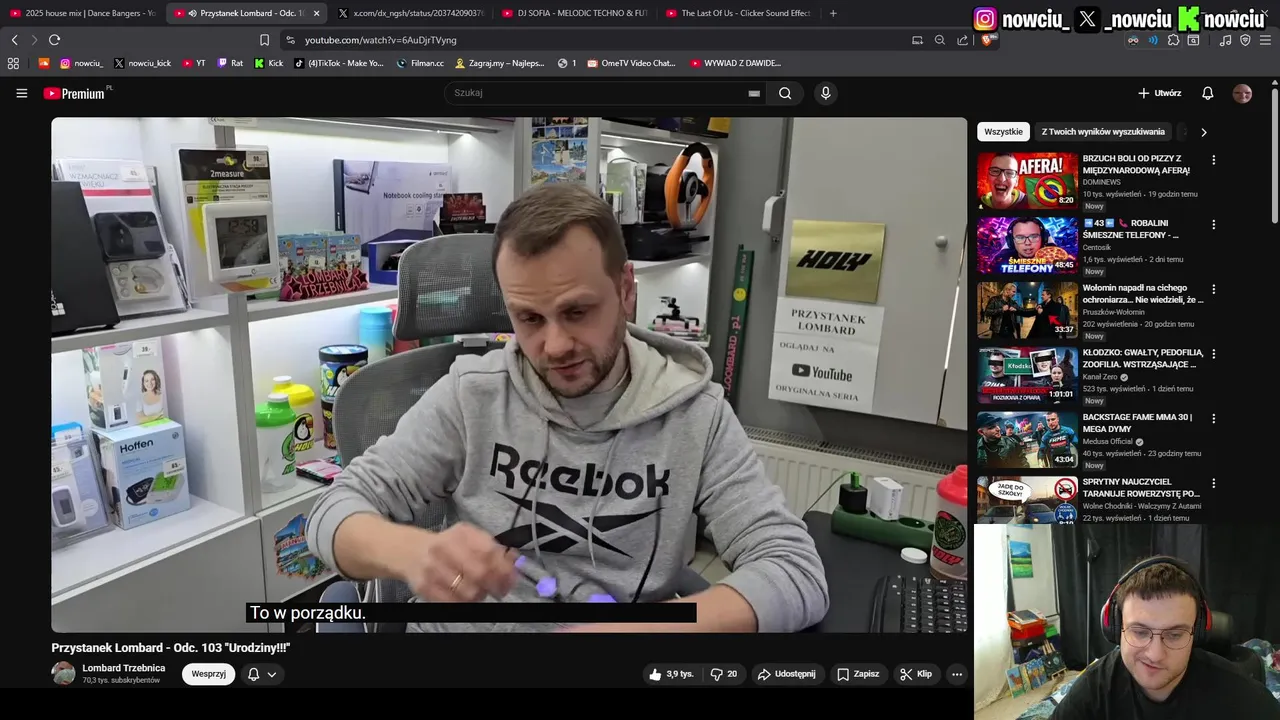Like the video with thumbs up
The width and height of the screenshot is (1280, 720).
(670, 674)
